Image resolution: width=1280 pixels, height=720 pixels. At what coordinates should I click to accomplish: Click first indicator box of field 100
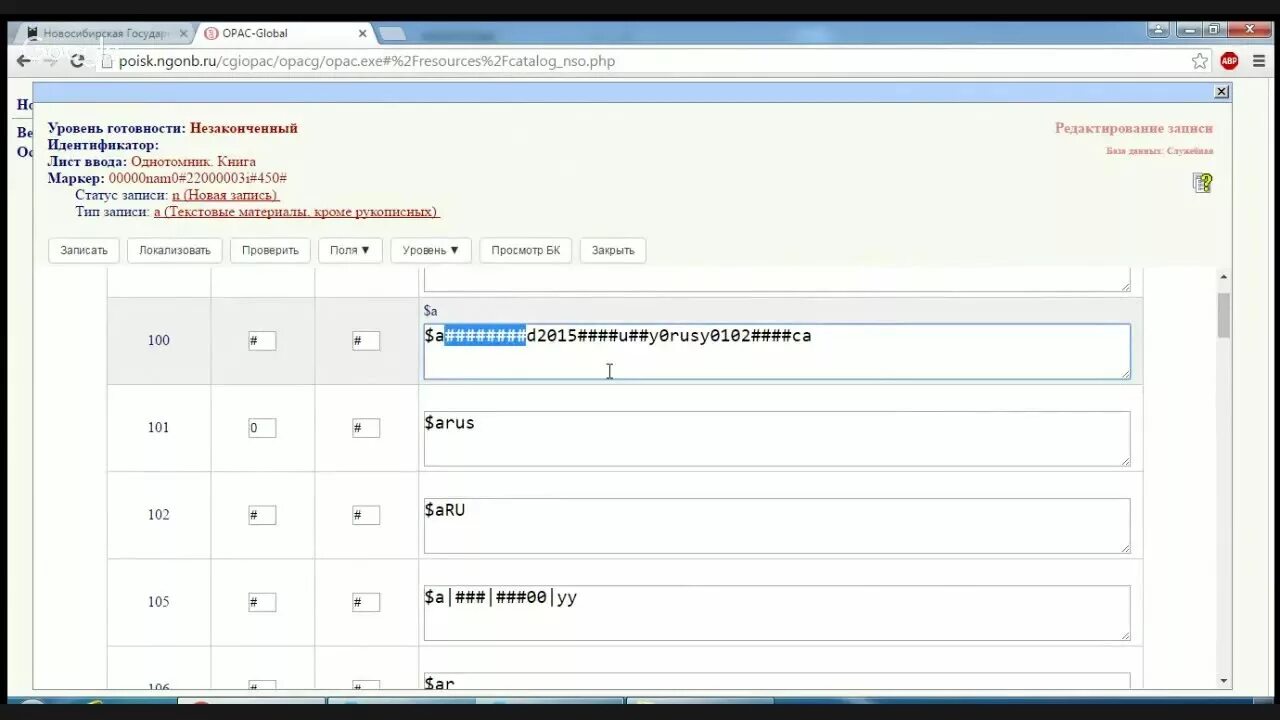(262, 341)
